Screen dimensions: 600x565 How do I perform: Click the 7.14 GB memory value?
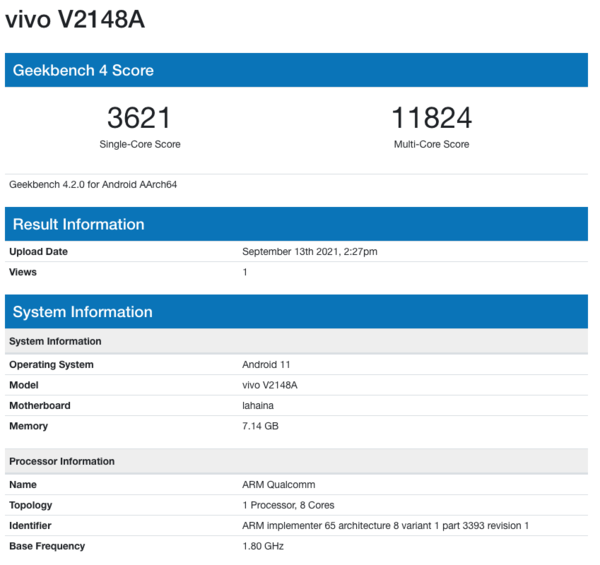click(x=262, y=426)
